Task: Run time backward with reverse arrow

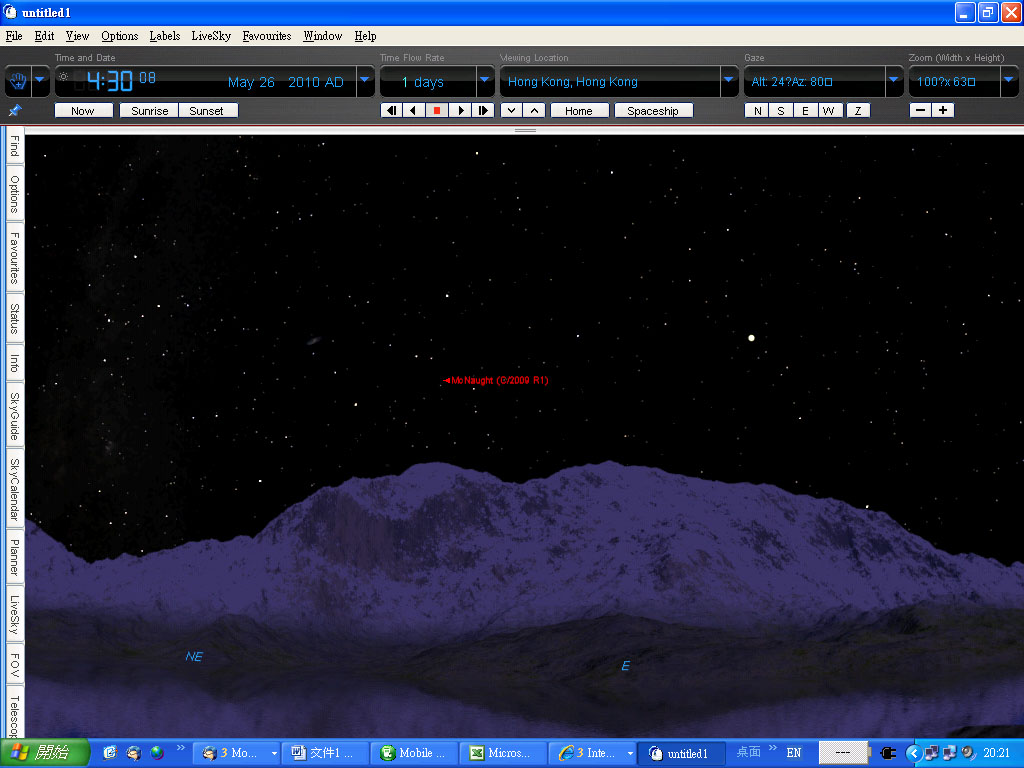Action: coord(414,111)
